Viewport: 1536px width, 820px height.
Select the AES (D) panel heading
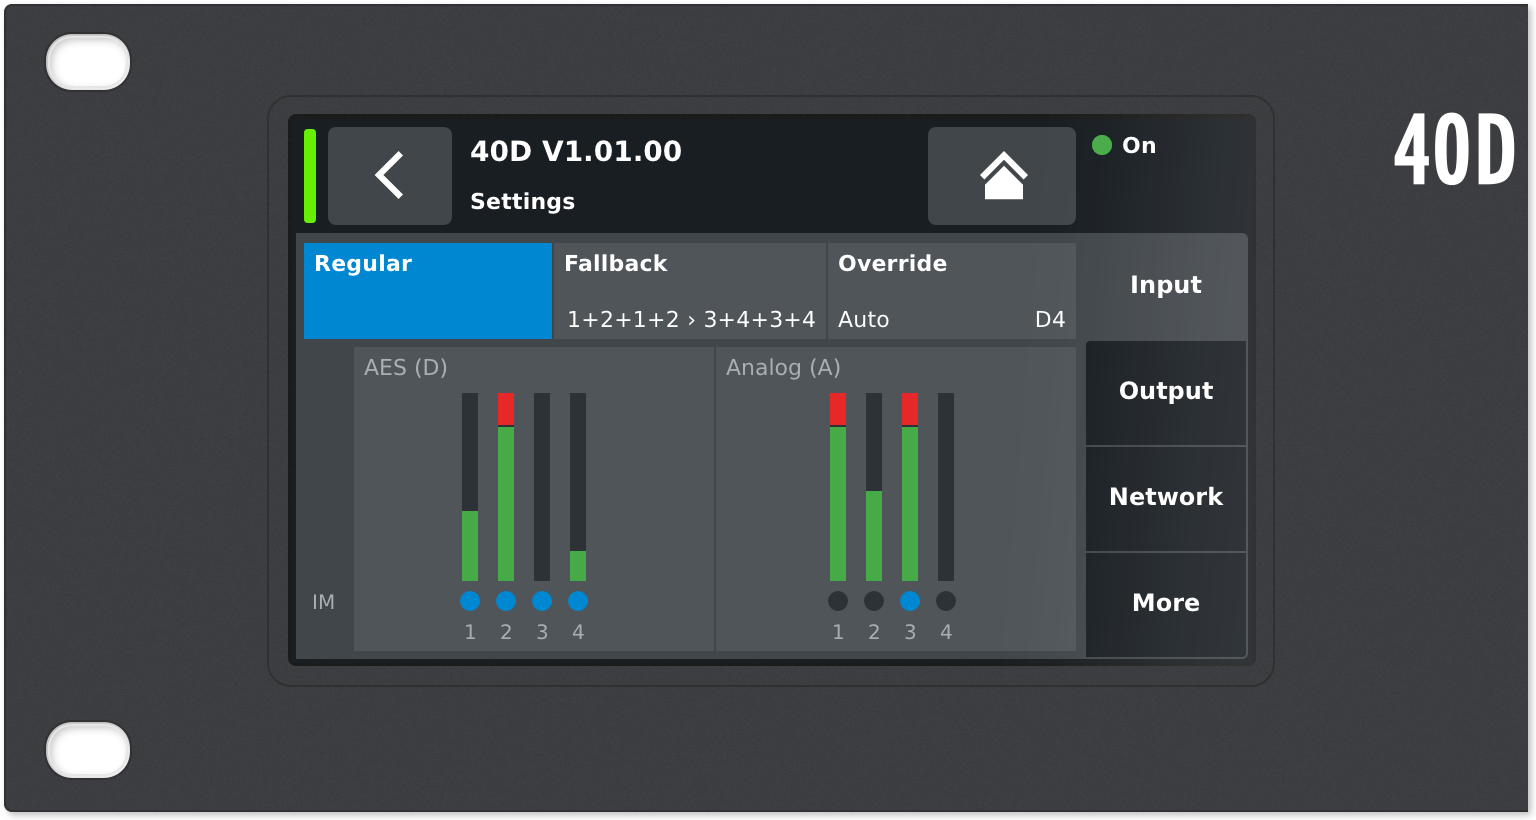(x=406, y=368)
